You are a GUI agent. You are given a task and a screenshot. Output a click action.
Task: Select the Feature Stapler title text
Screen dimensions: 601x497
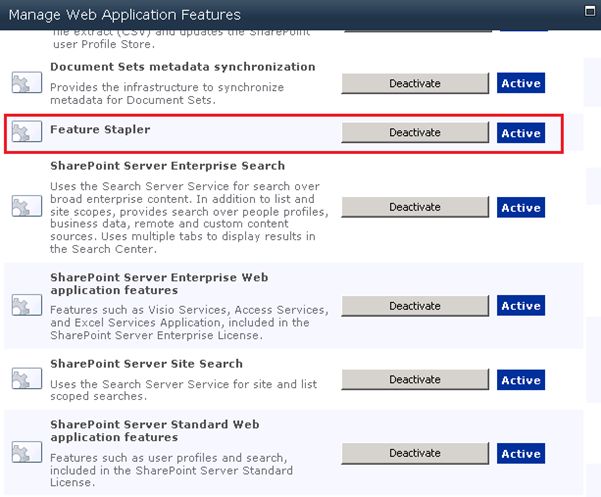click(x=100, y=129)
